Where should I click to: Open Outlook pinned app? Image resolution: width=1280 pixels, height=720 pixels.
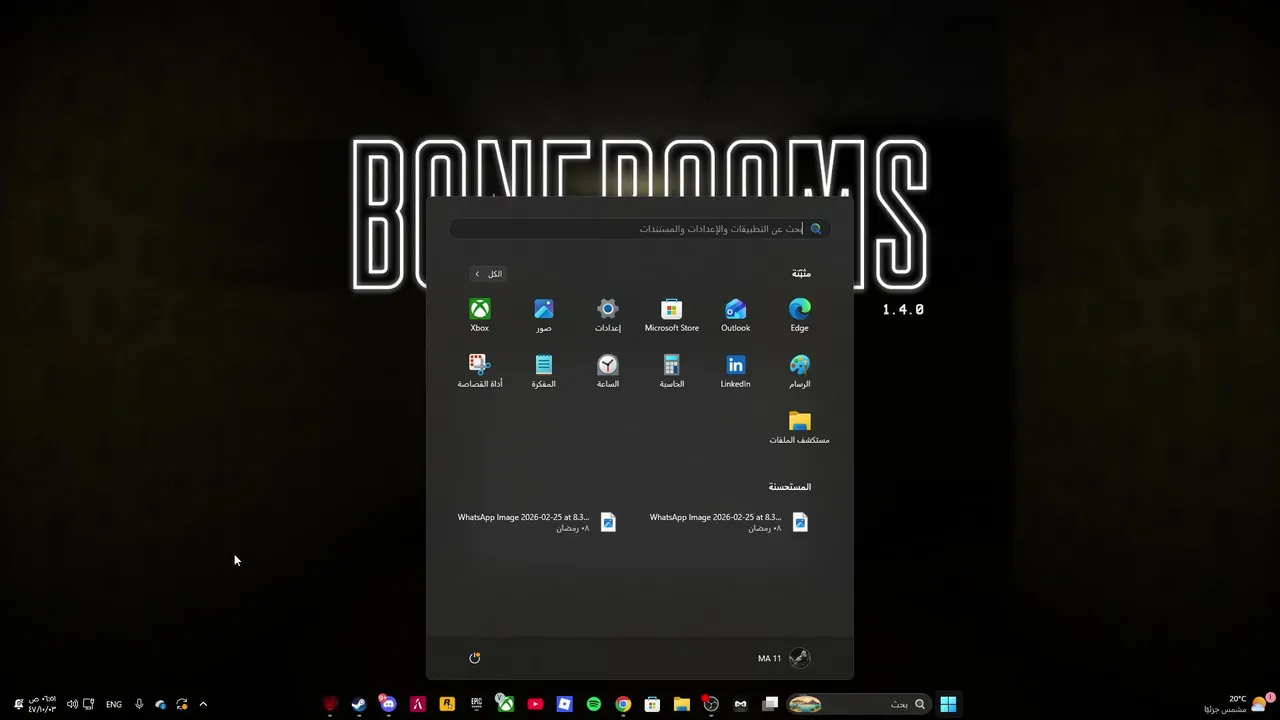pyautogui.click(x=736, y=315)
